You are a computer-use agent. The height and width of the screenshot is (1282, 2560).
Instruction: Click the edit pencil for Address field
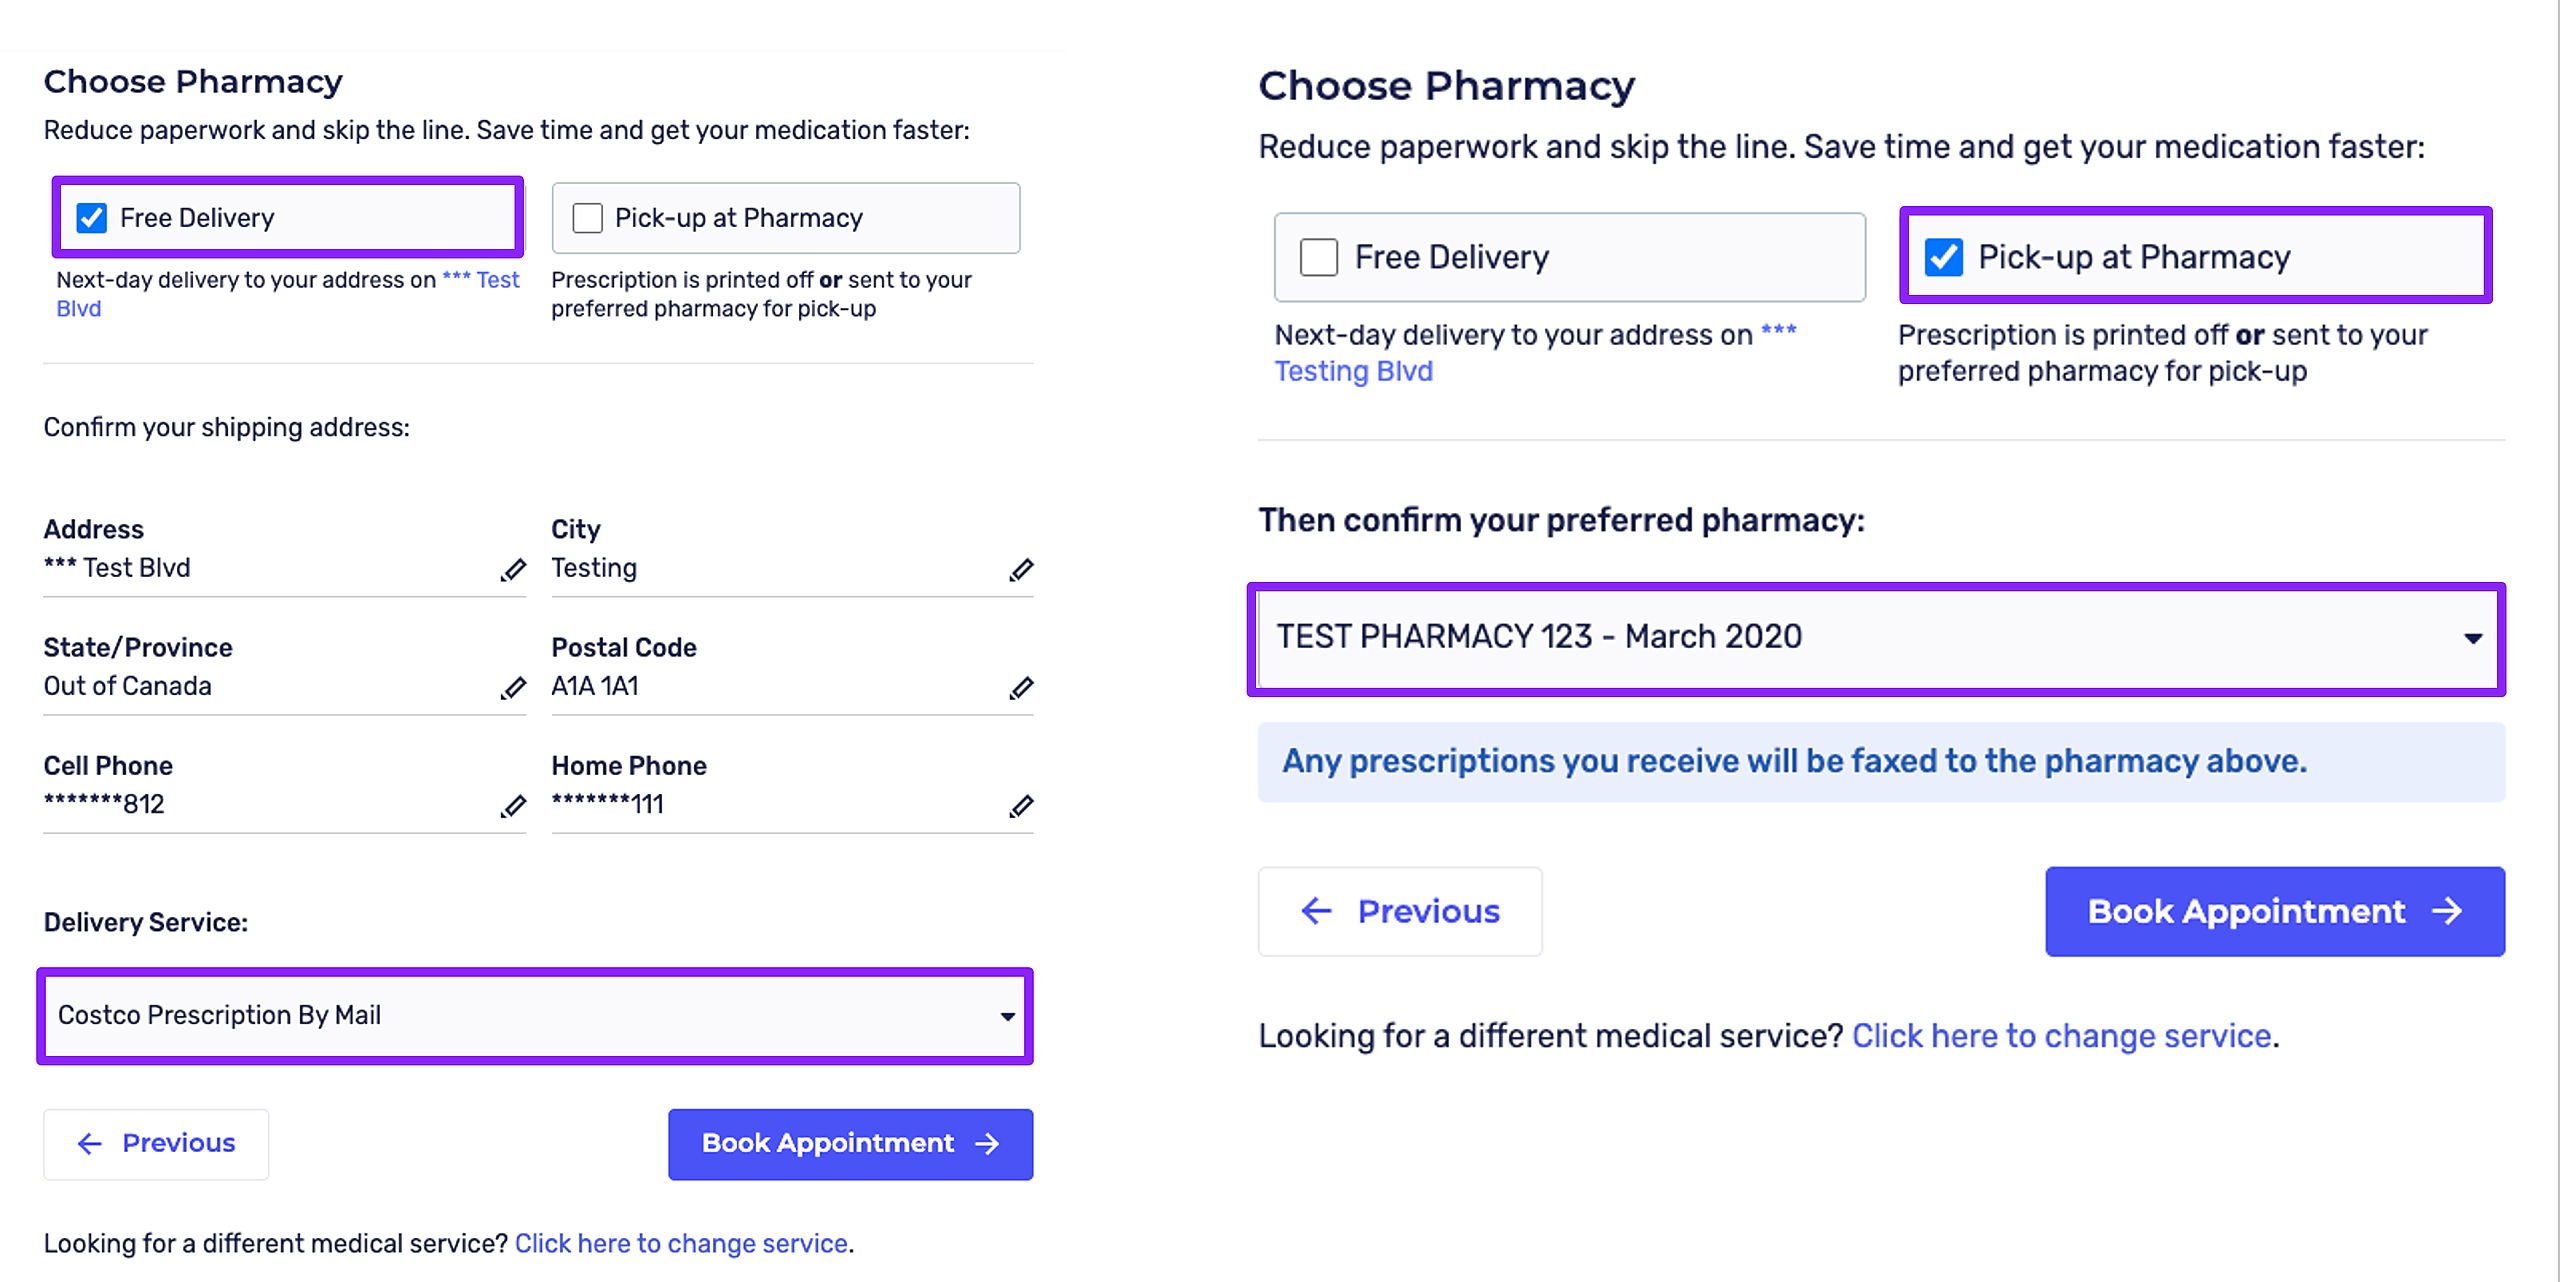[x=513, y=570]
